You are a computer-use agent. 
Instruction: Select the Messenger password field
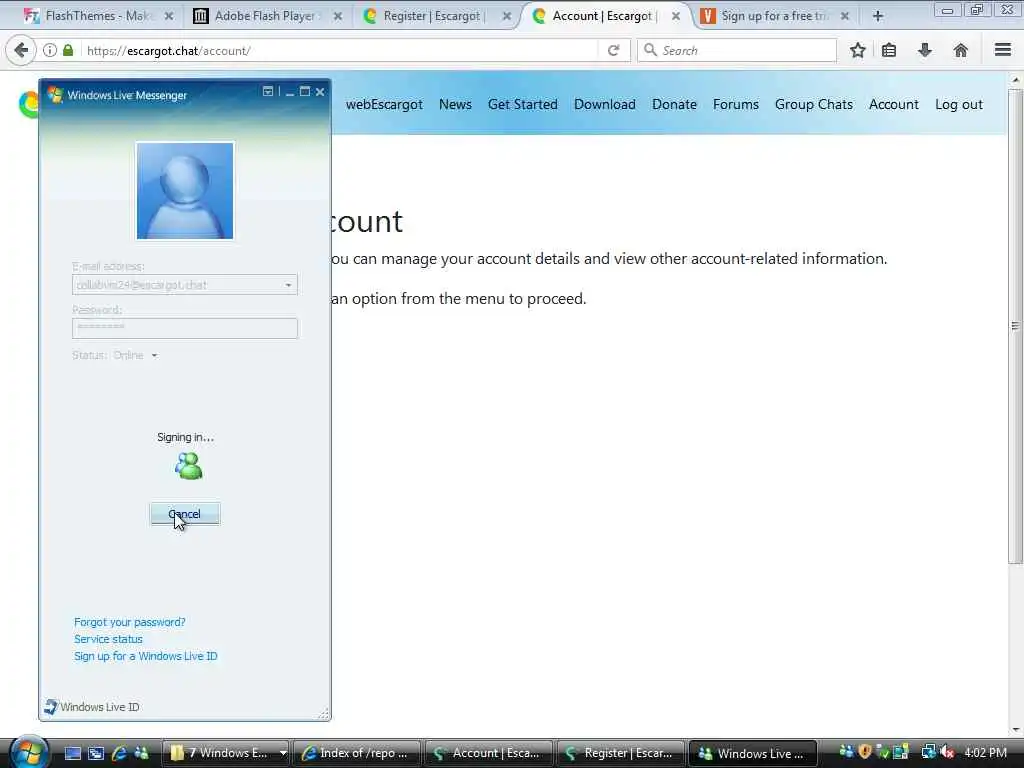pos(185,328)
